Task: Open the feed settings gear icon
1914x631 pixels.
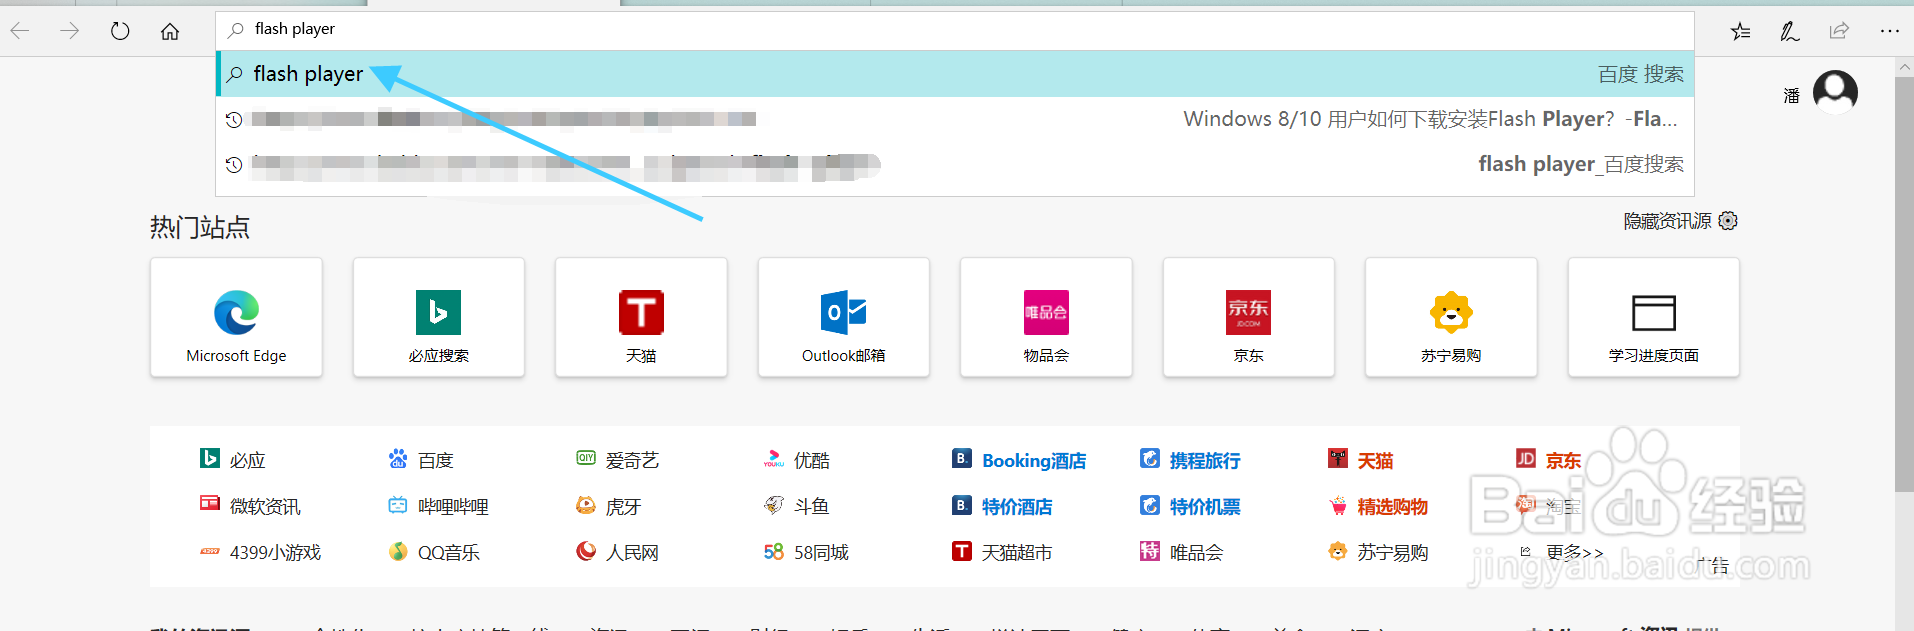Action: (1728, 221)
